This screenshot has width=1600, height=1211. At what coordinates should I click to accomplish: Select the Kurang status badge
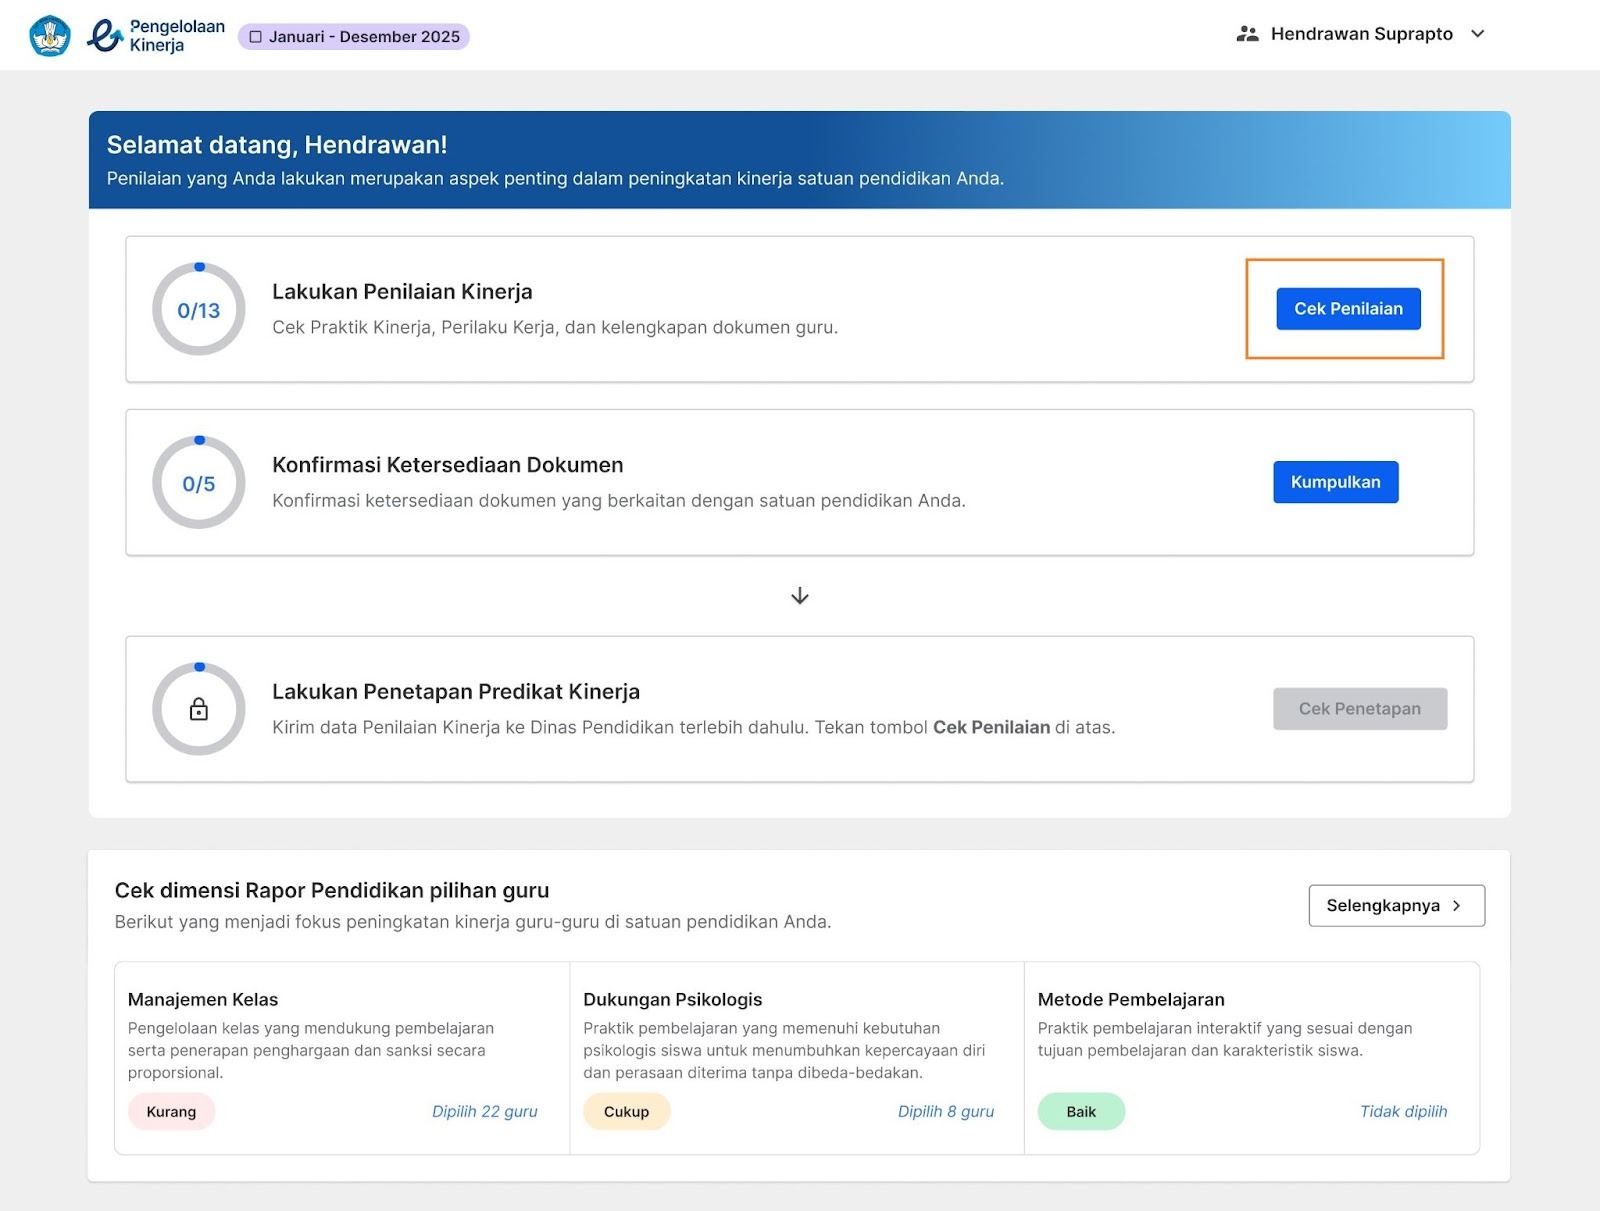click(171, 1111)
